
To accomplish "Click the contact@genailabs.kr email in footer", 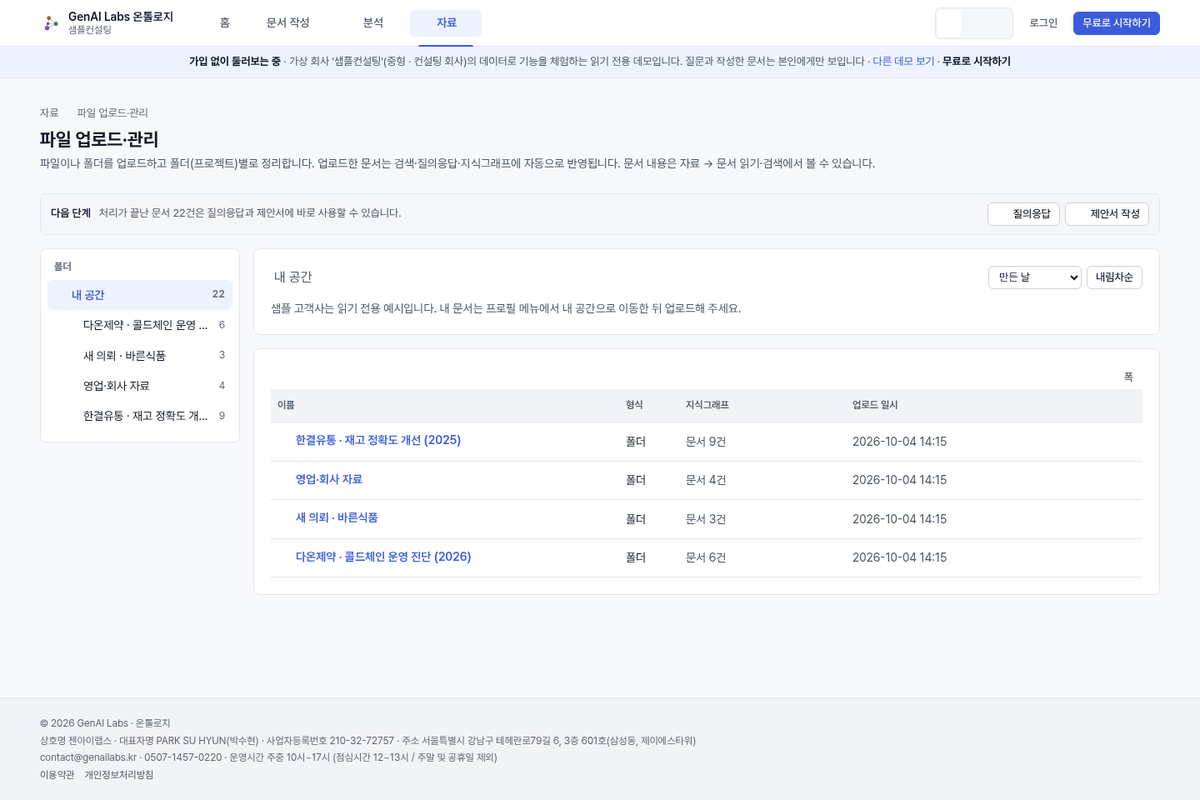I will pyautogui.click(x=88, y=757).
